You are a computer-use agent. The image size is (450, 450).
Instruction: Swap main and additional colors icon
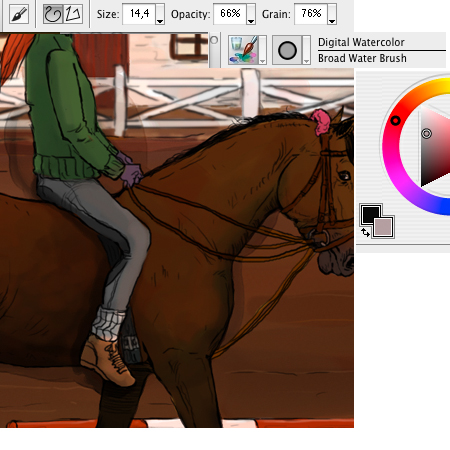click(366, 232)
